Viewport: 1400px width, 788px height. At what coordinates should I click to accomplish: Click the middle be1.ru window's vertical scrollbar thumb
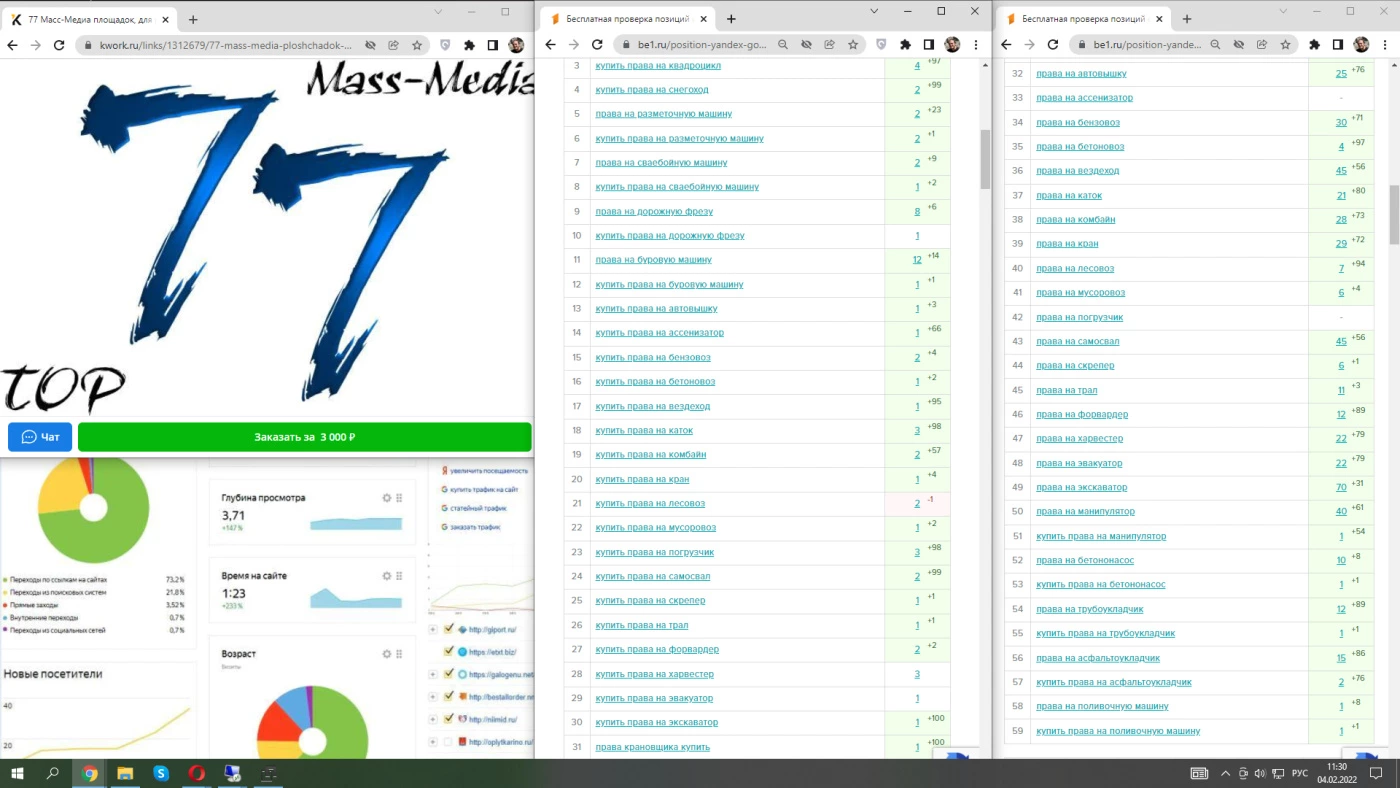point(985,160)
